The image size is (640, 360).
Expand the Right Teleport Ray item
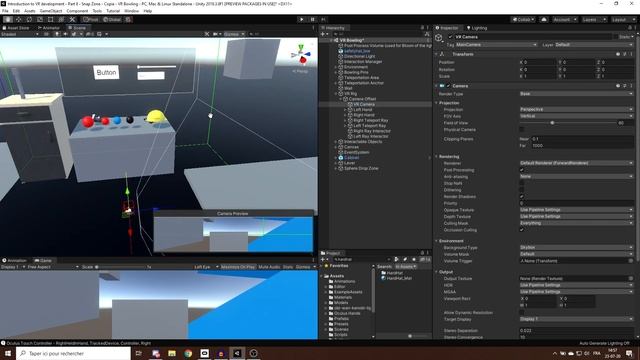pyautogui.click(x=345, y=120)
